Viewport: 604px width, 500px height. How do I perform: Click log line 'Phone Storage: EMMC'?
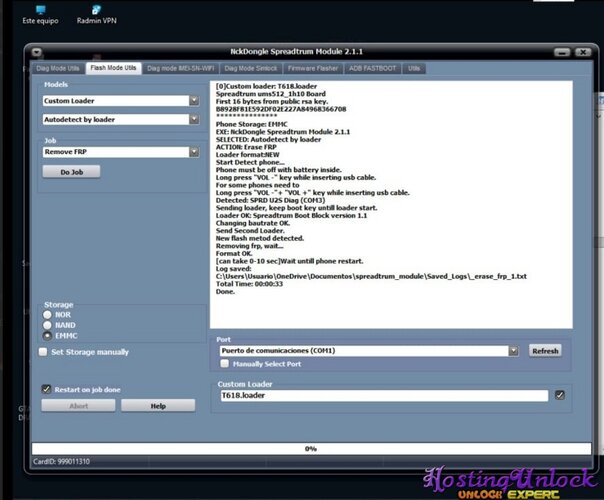coord(252,124)
